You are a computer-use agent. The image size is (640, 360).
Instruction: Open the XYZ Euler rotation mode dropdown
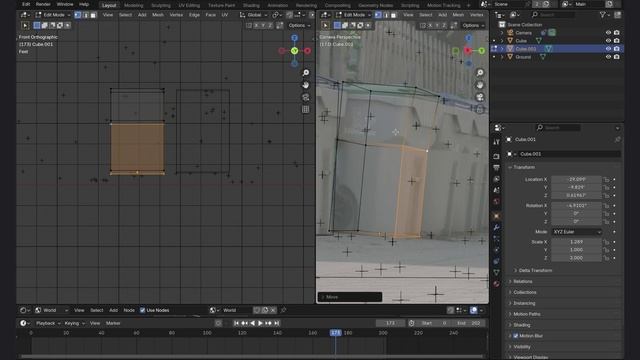click(x=577, y=232)
